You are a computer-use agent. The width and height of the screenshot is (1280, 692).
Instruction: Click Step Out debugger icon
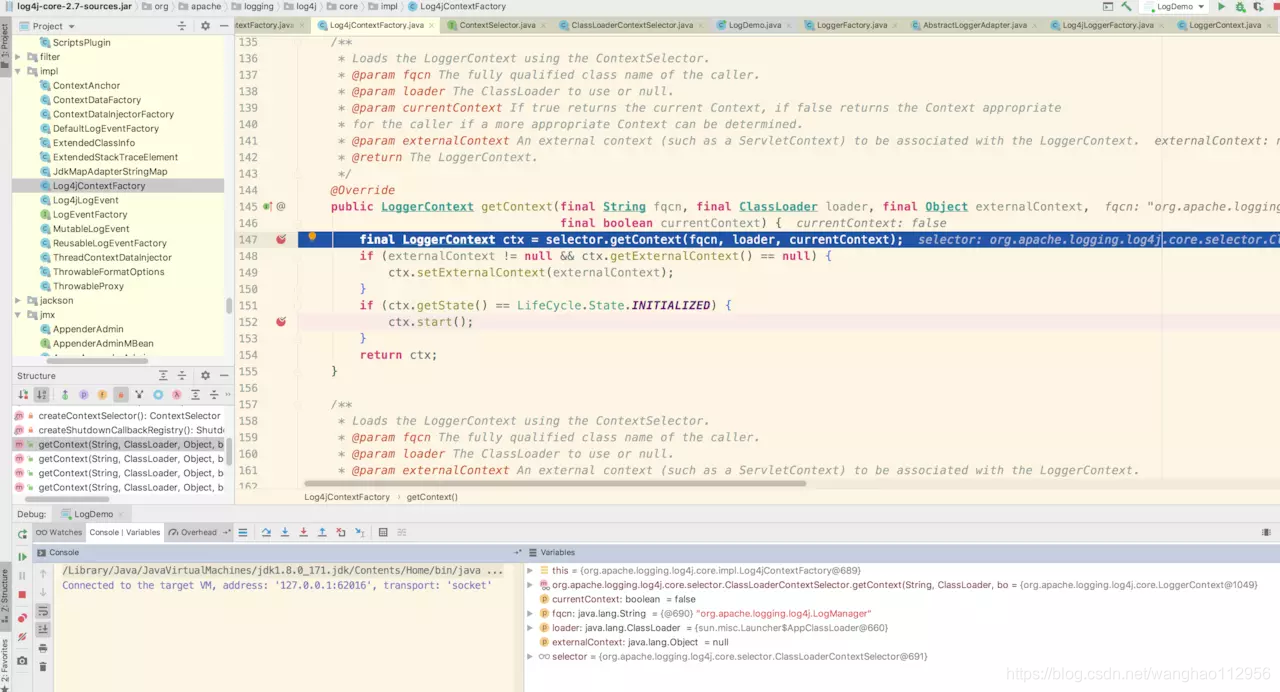322,533
